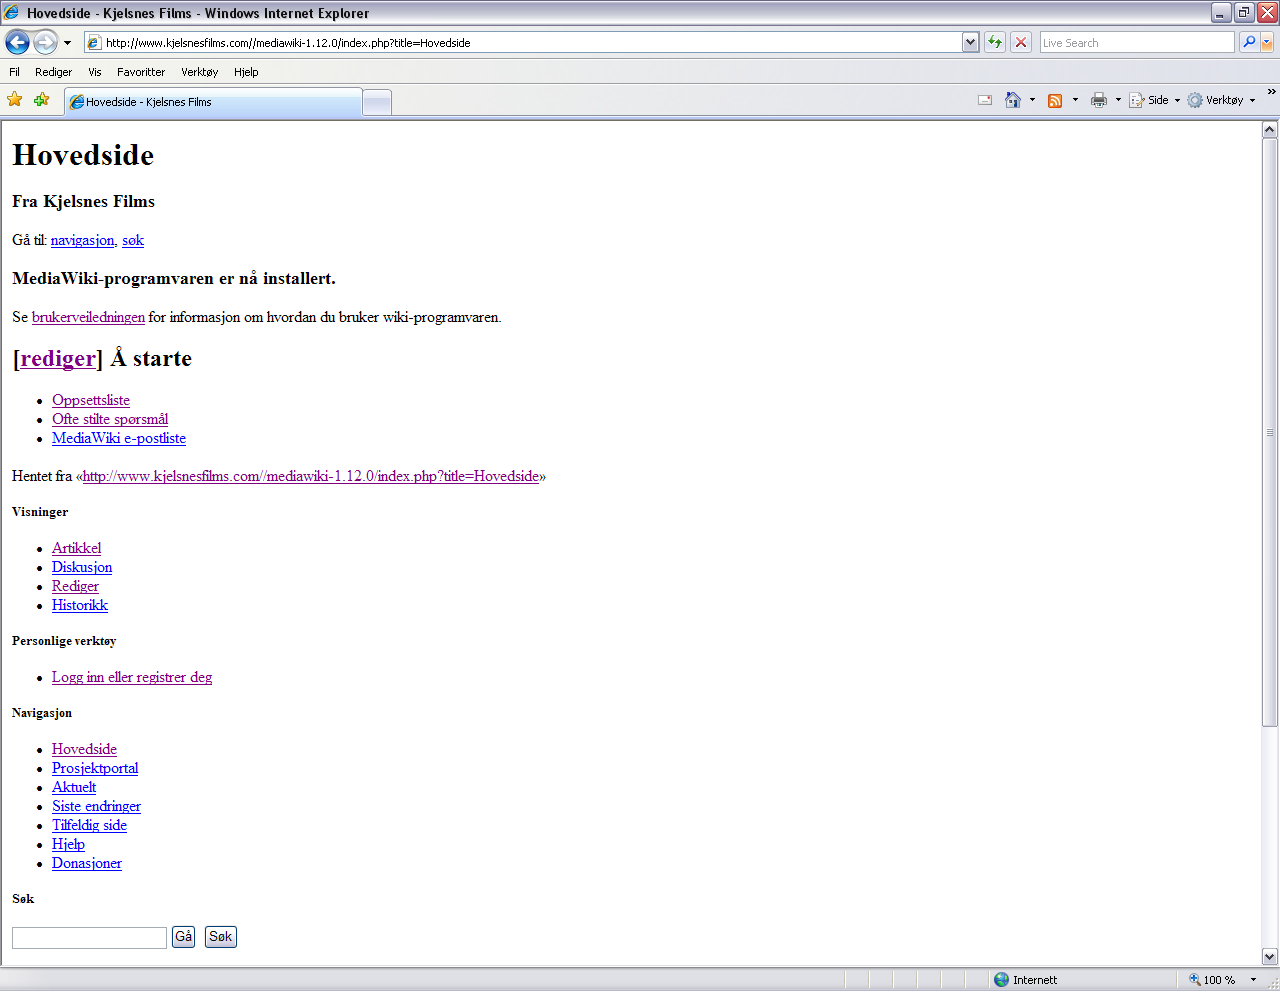Open the Tilfeldig side link
The image size is (1280, 992).
click(89, 825)
